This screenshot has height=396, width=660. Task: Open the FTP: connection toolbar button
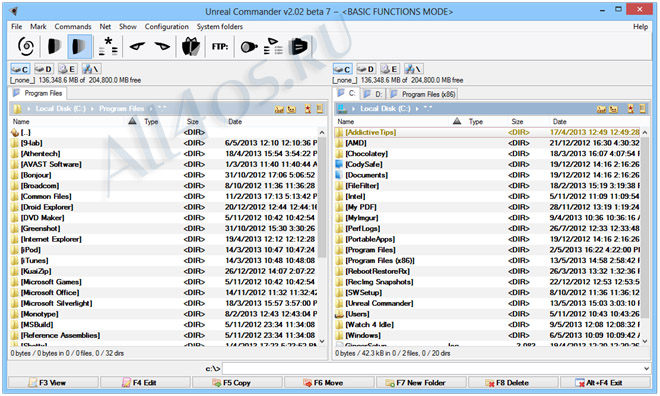(220, 47)
